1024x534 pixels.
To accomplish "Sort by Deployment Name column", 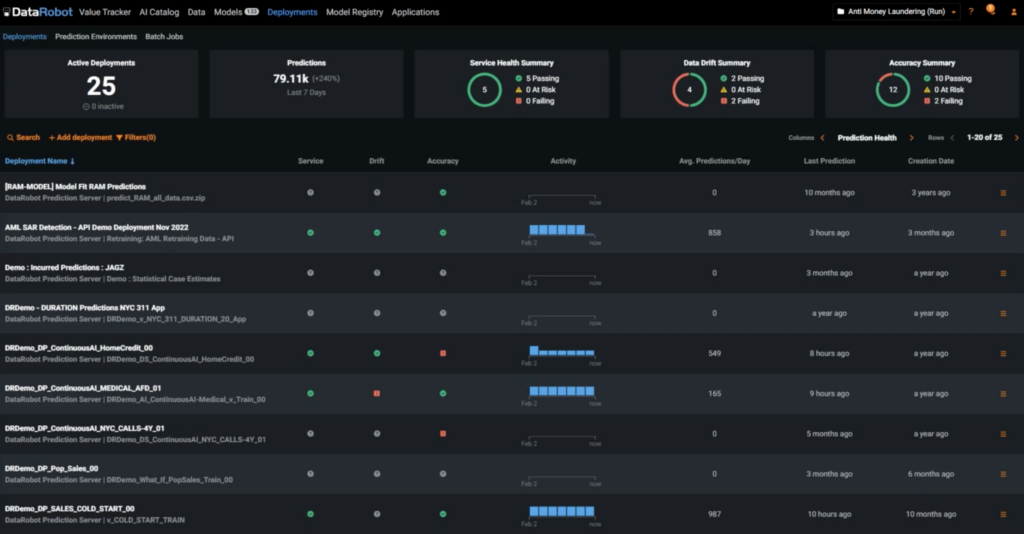I will point(40,161).
